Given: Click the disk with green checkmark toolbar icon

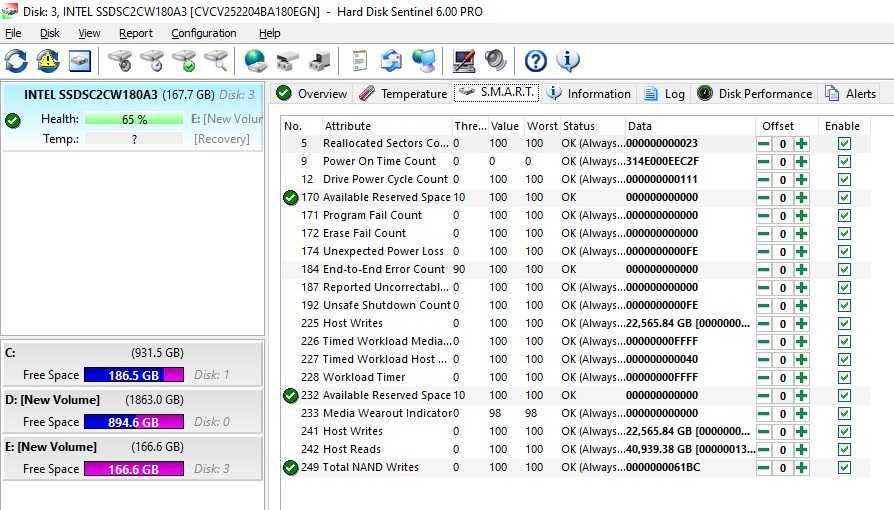Looking at the screenshot, I should 185,60.
